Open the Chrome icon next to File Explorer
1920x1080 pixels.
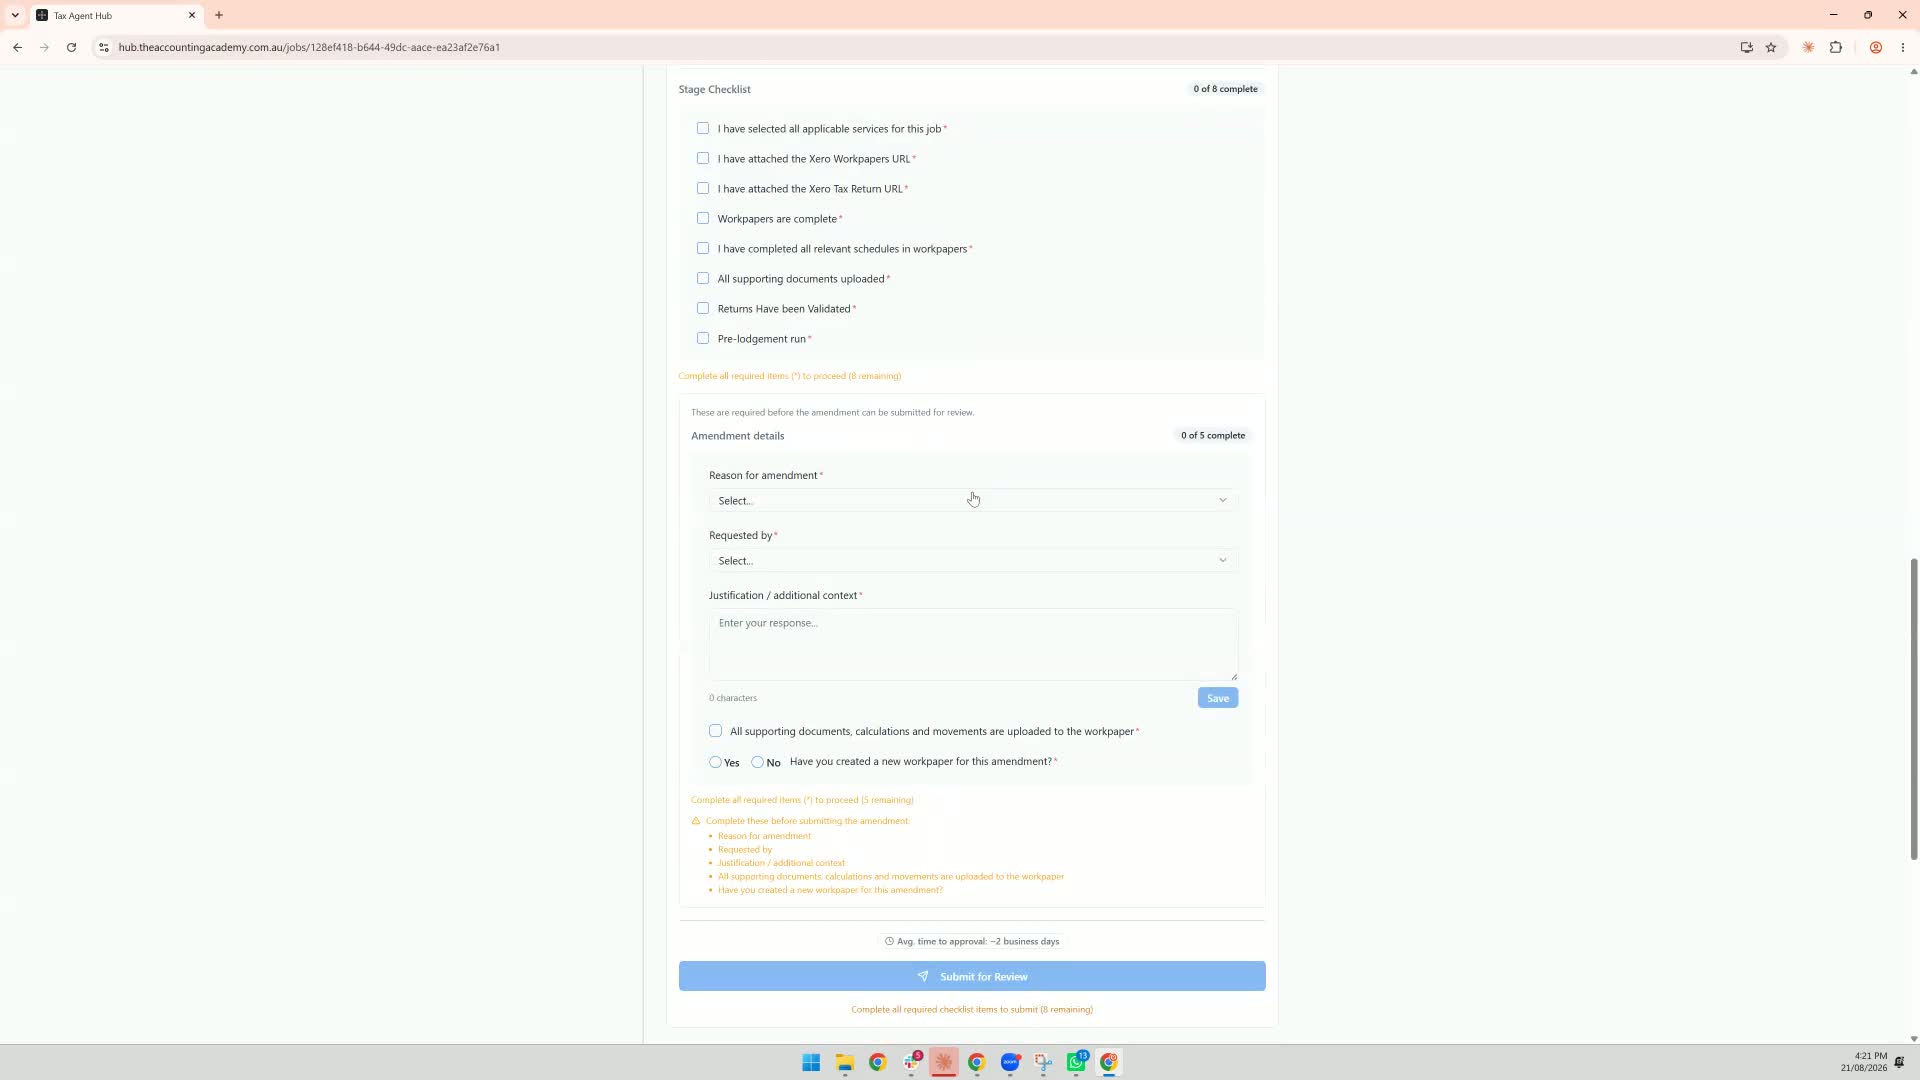point(878,1062)
